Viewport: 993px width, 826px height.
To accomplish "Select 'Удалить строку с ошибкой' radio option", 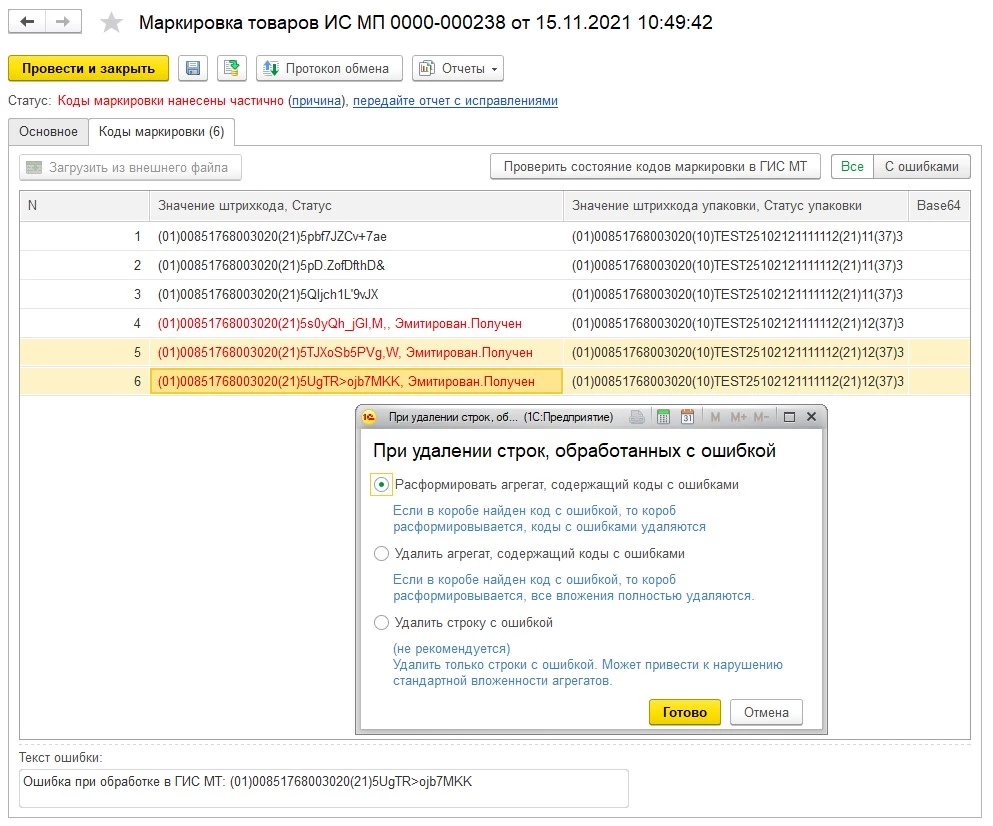I will point(381,623).
